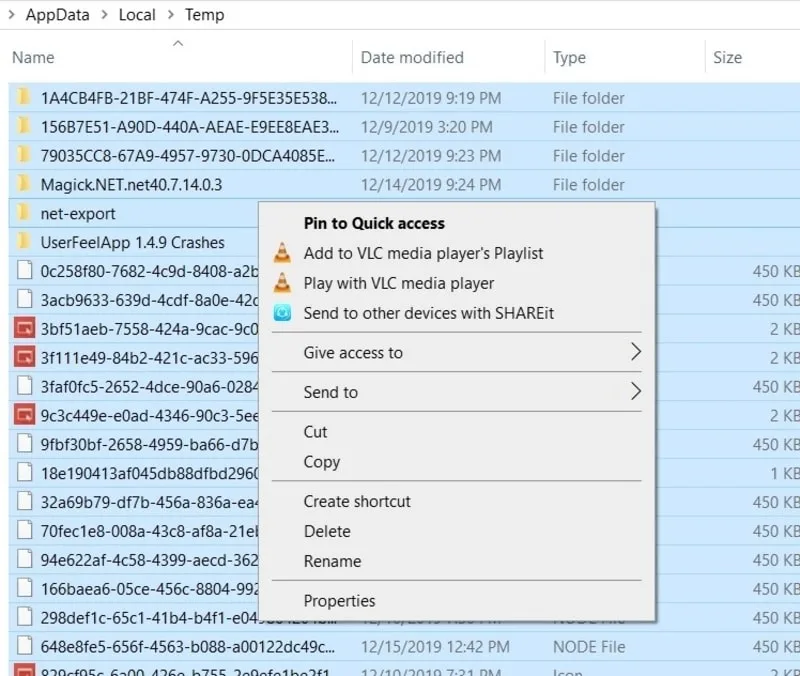Open chevron between Local and Temp
Viewport: 800px width, 676px height.
pyautogui.click(x=171, y=15)
